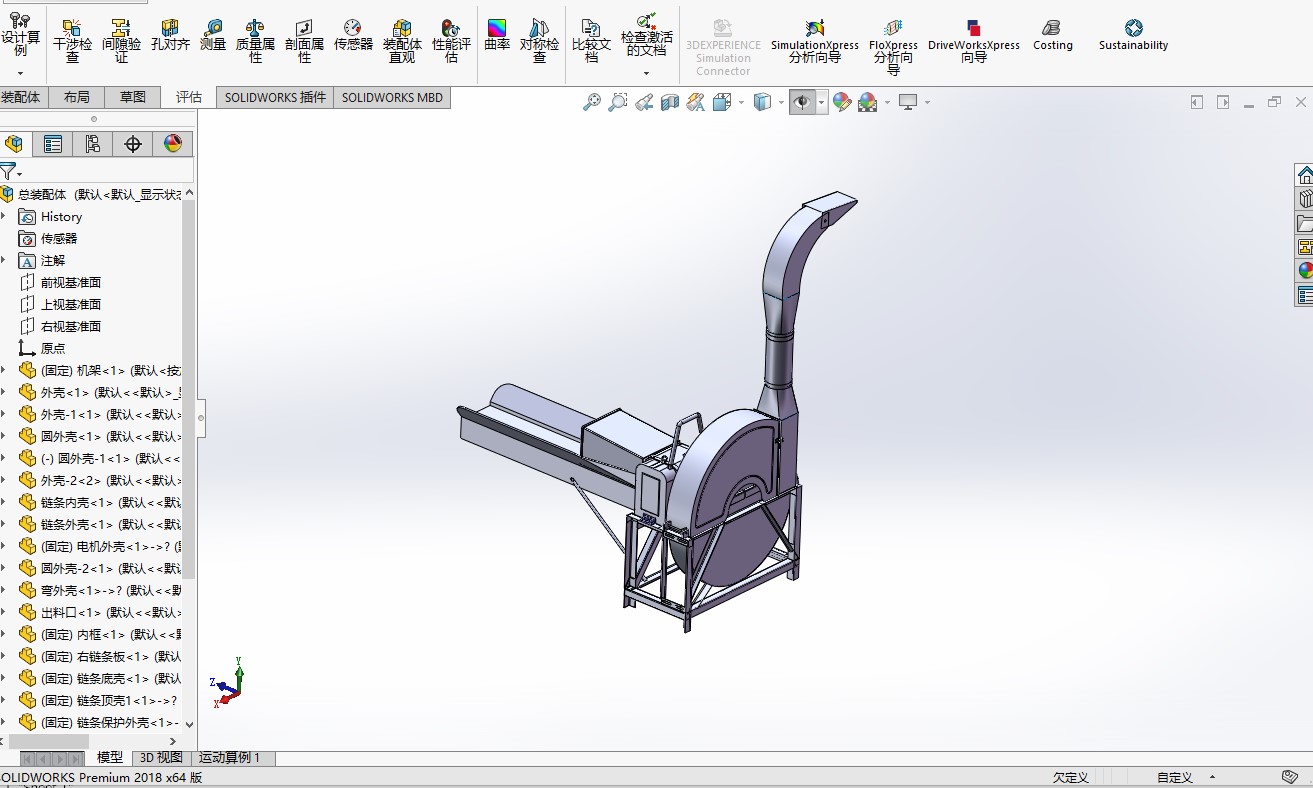Open DriveWorksXpress wizard

pyautogui.click(x=974, y=41)
